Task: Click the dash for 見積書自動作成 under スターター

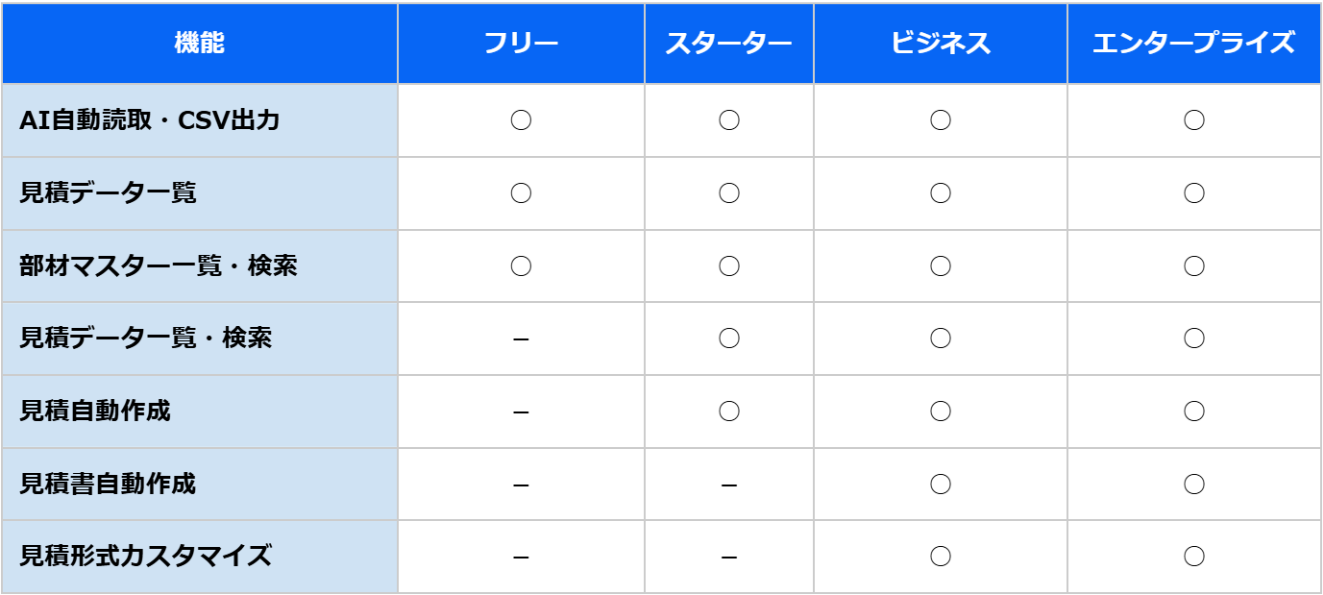Action: pos(729,485)
